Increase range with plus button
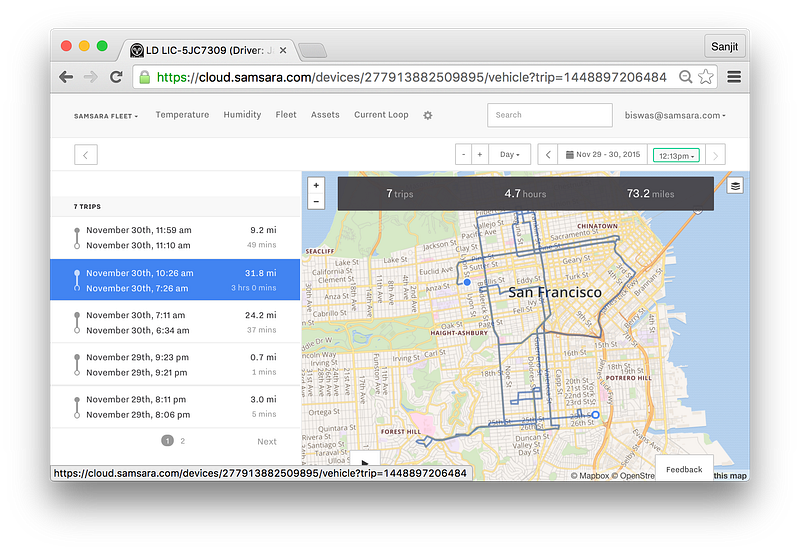Screen dimensions: 800x553 tap(480, 155)
